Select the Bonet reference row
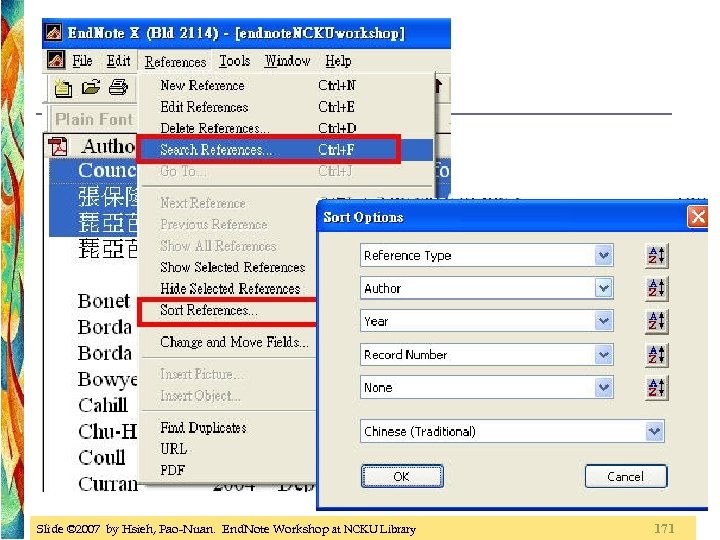 (103, 301)
